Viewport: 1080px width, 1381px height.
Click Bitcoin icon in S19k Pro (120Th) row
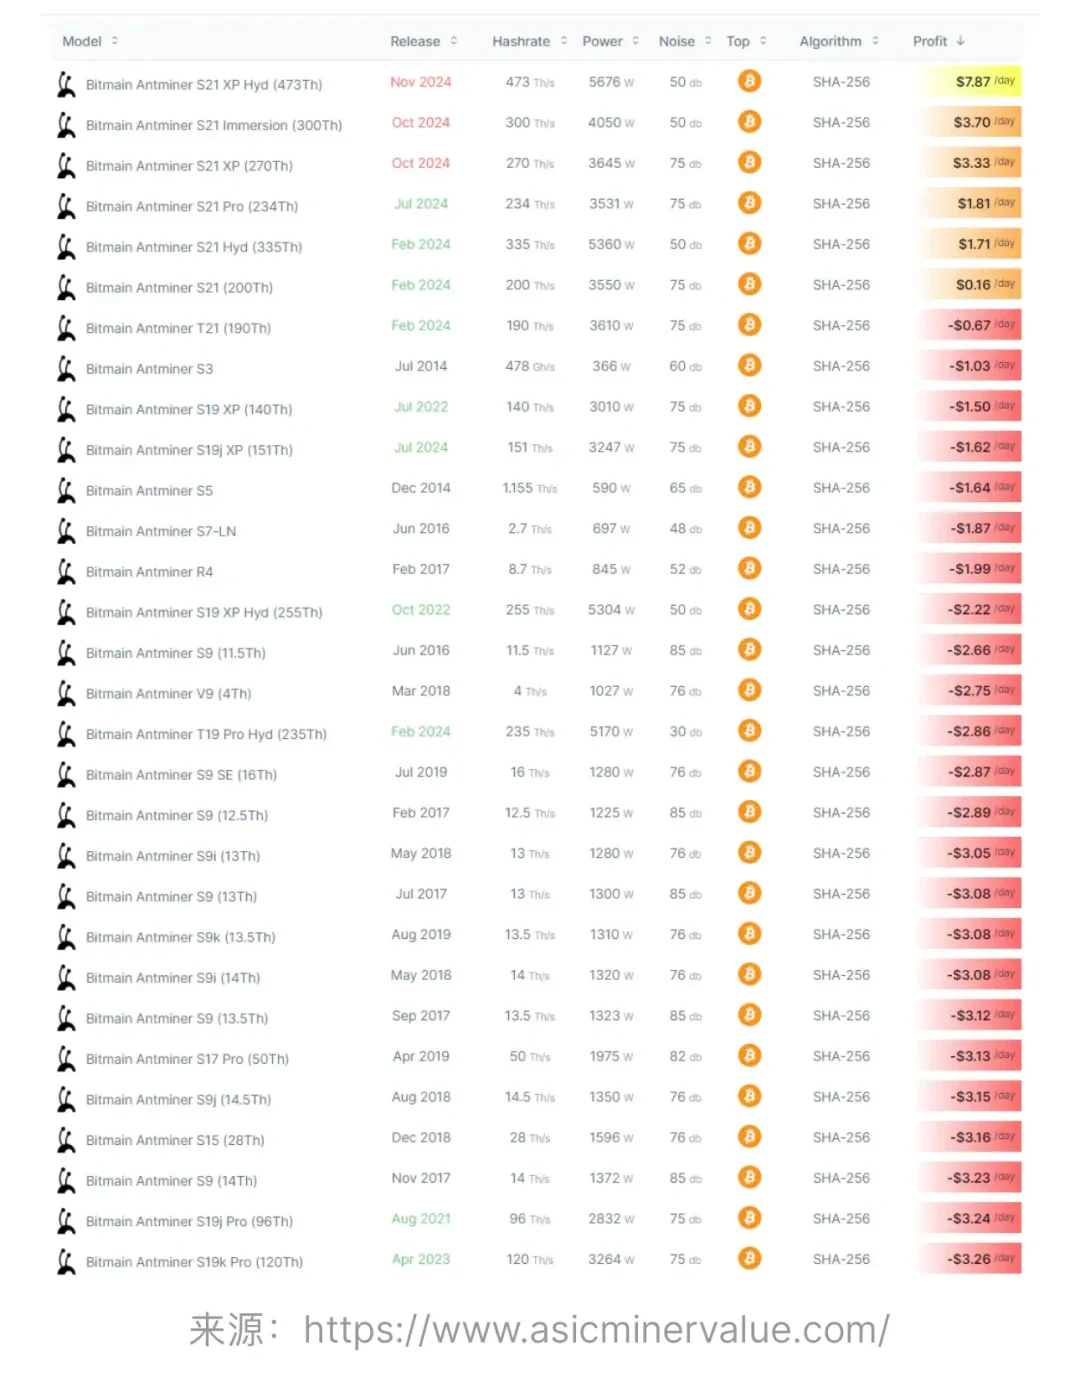pos(749,1258)
